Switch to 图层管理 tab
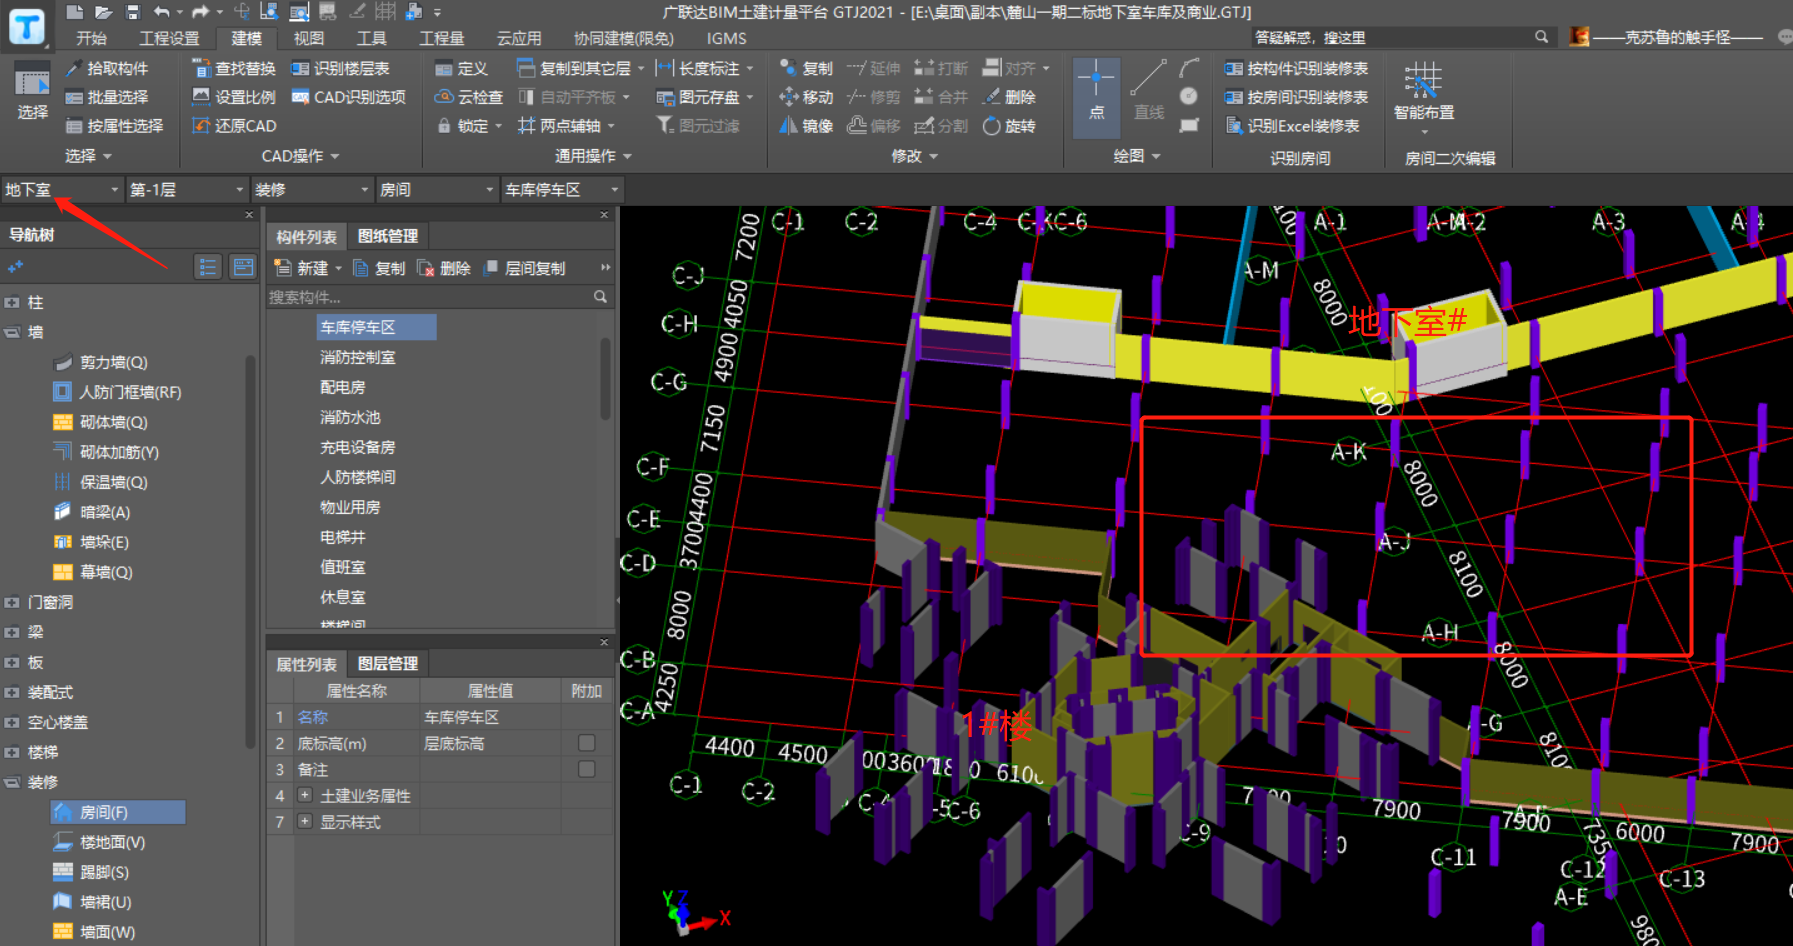 point(388,663)
